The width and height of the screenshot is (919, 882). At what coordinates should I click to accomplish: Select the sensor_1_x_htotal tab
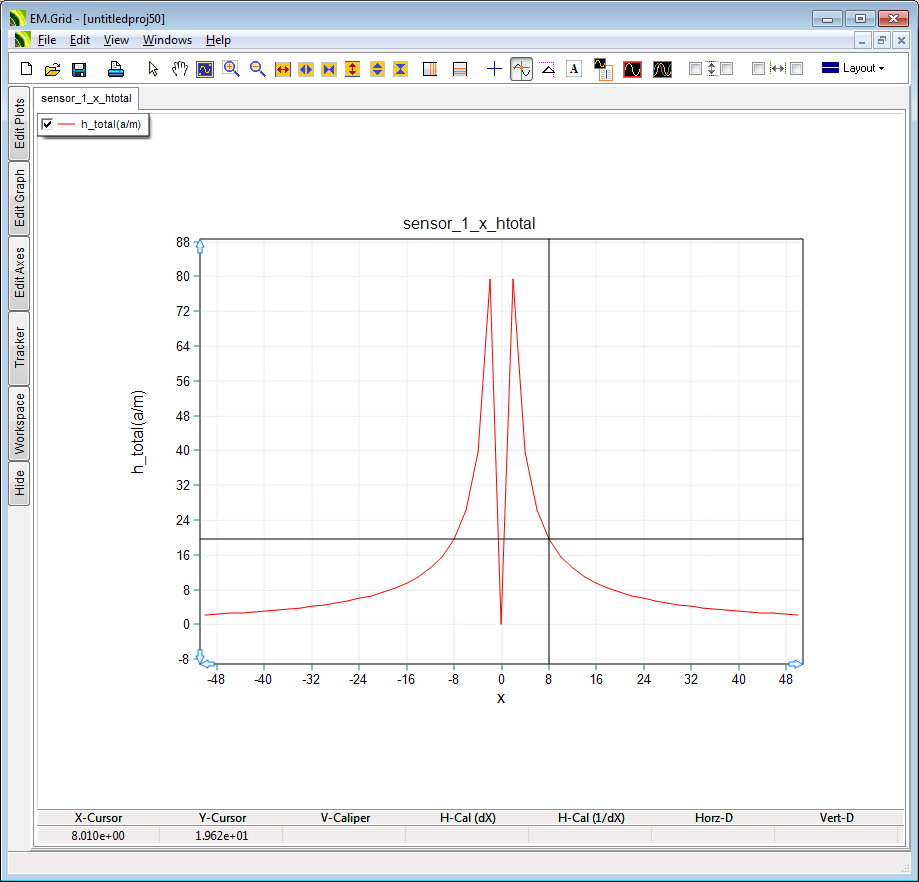click(x=86, y=98)
